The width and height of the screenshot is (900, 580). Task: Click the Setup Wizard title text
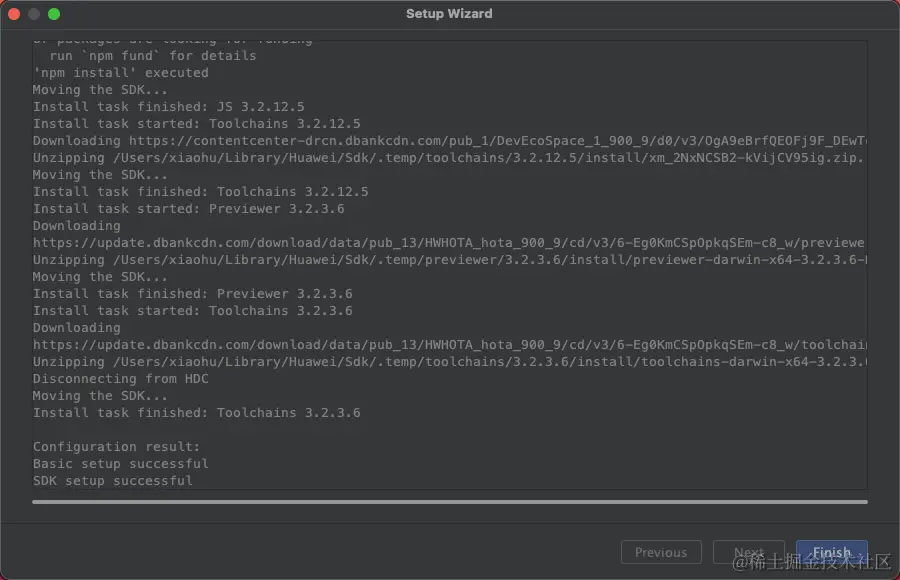tap(449, 14)
